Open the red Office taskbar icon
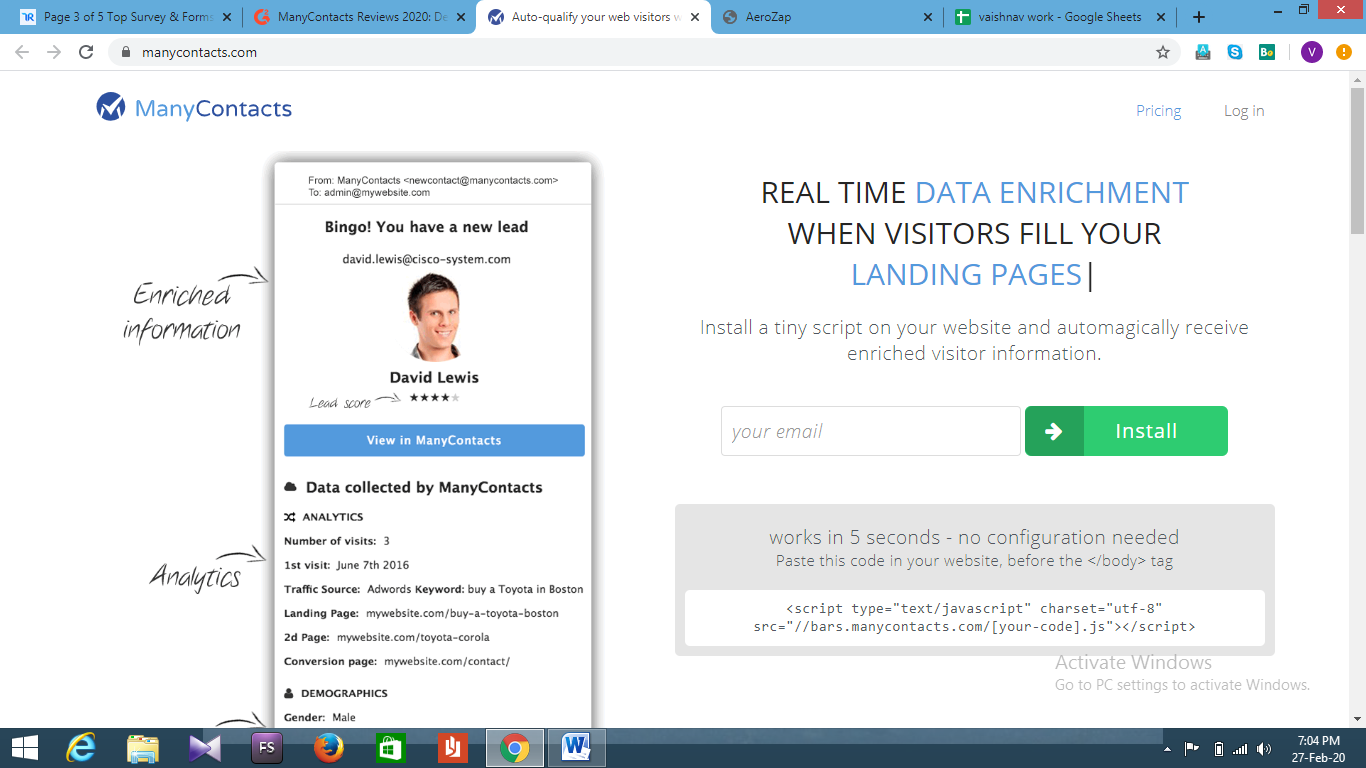This screenshot has width=1366, height=768. (452, 748)
